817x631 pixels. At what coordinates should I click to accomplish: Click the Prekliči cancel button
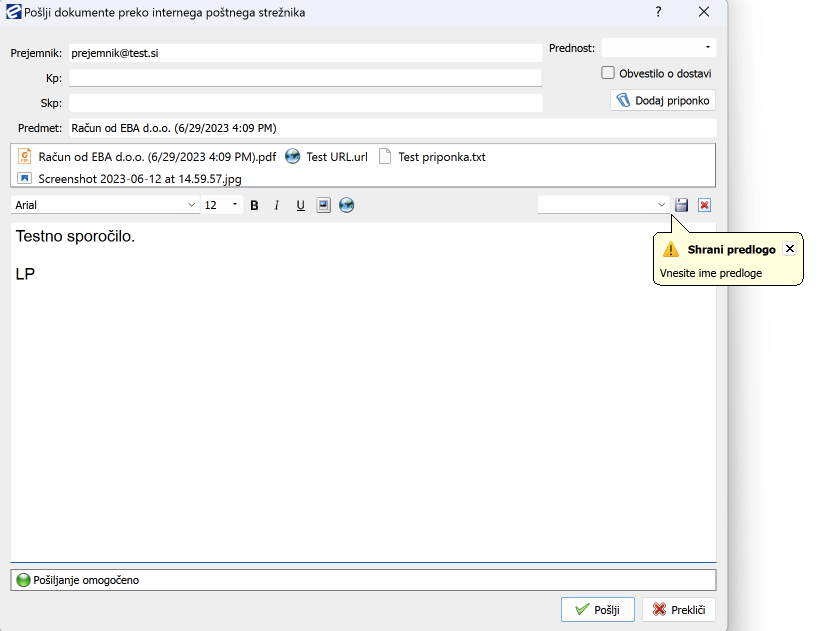(x=679, y=610)
